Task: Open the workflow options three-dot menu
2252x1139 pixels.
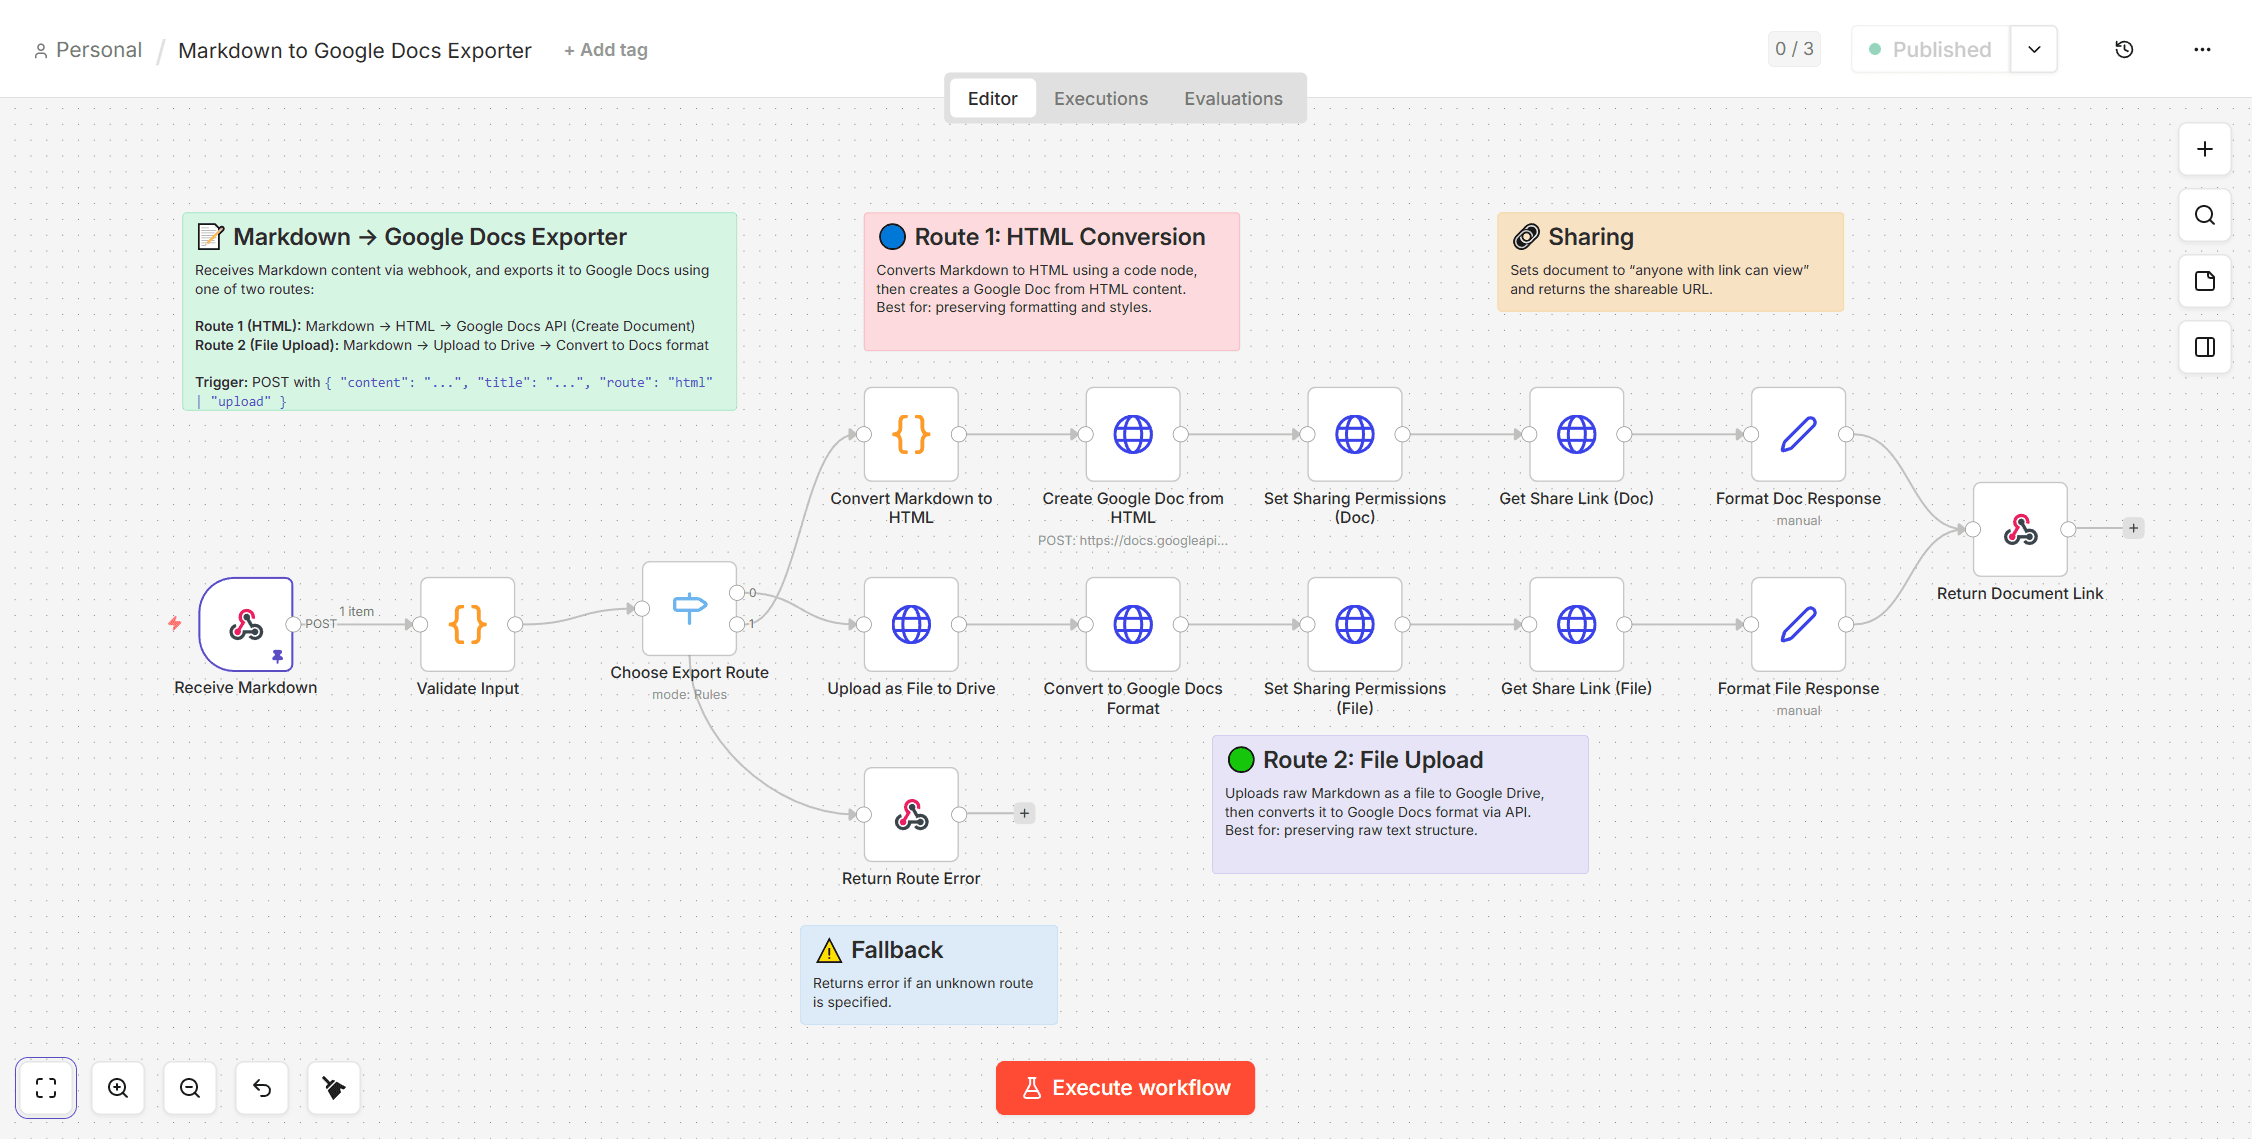Action: pos(2202,48)
